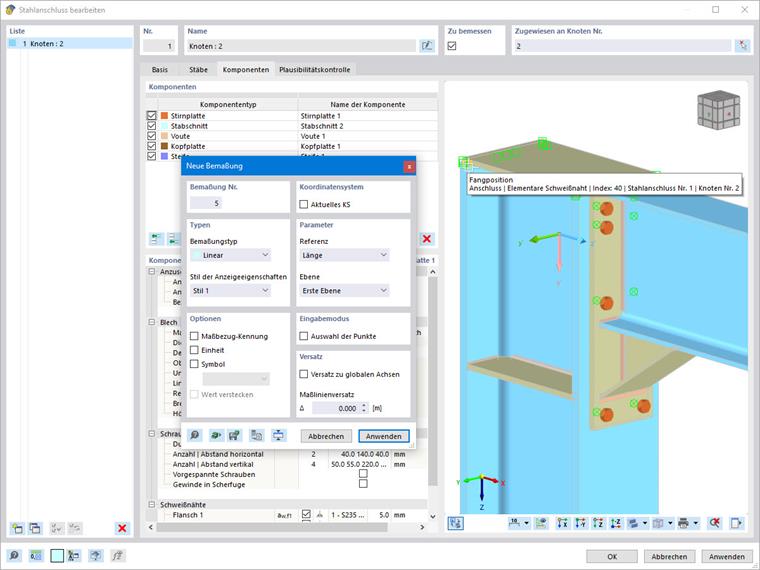Click the view in Z direction icon

tap(598, 523)
